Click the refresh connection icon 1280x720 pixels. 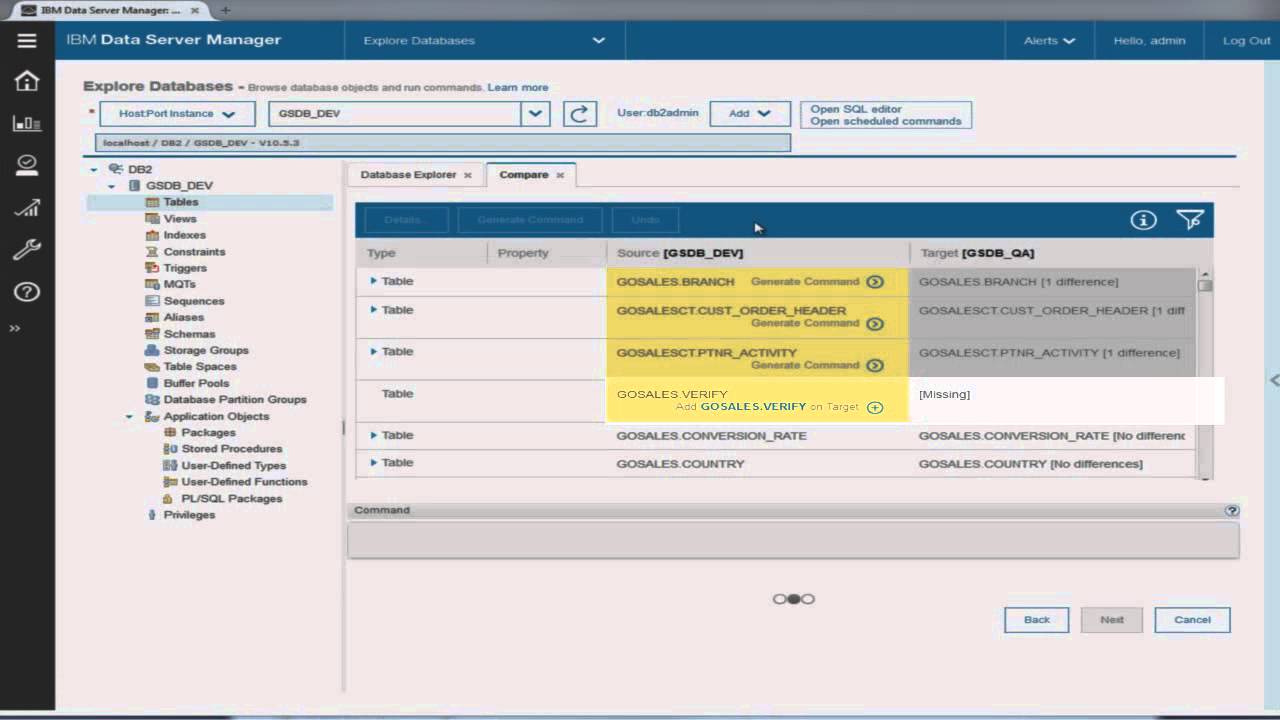(579, 113)
